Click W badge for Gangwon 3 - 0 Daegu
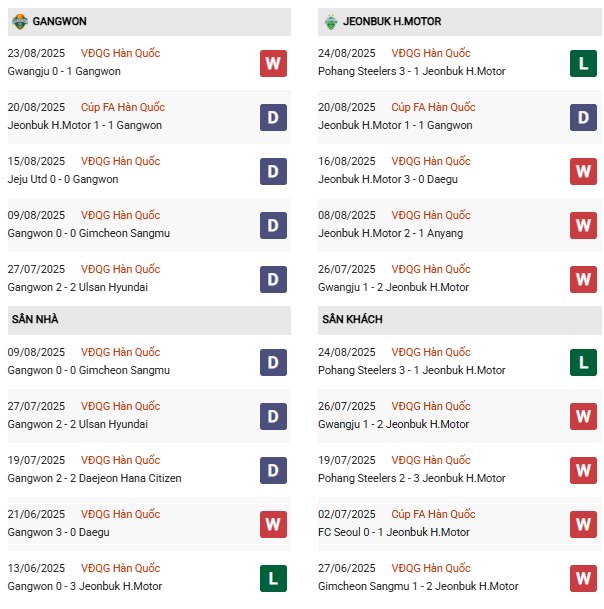The height and width of the screenshot is (609, 604). [x=273, y=524]
